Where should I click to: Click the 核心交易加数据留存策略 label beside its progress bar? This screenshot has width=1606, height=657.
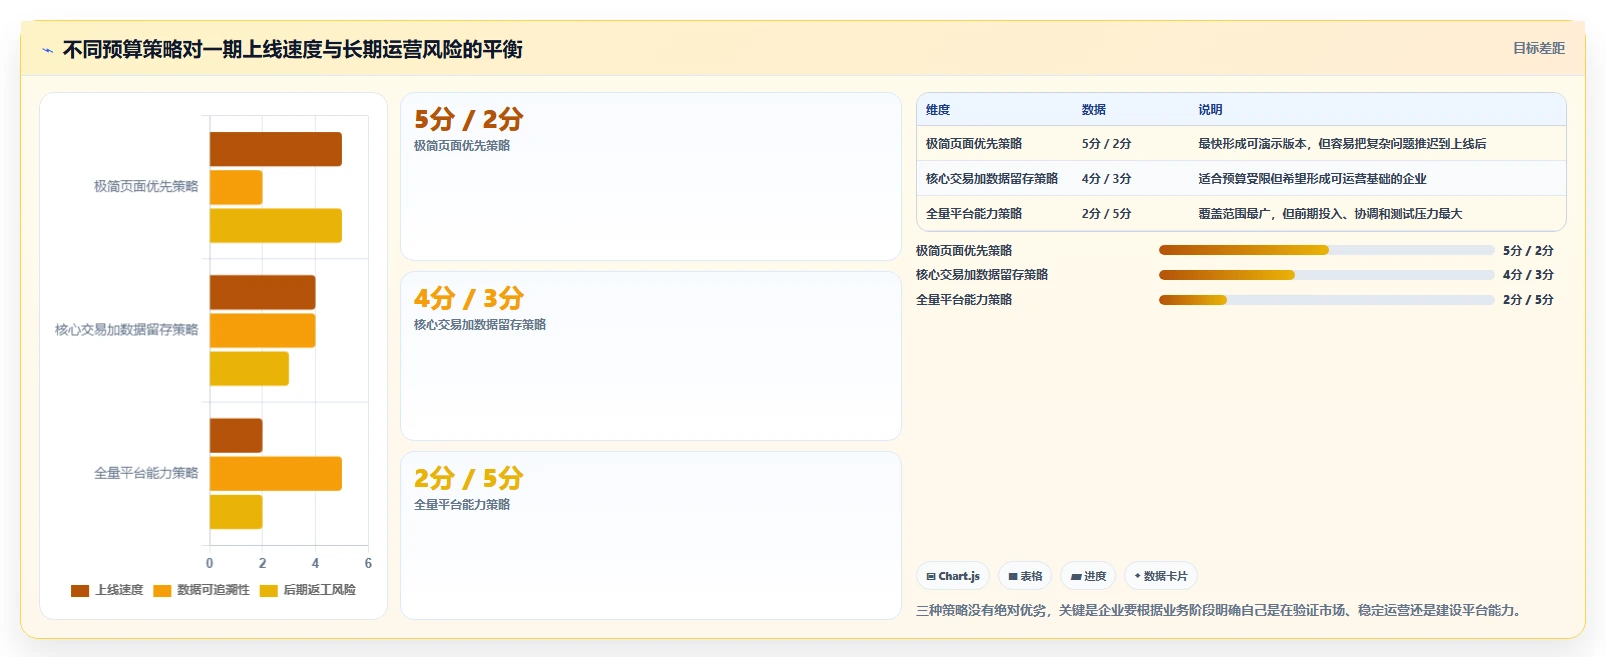click(982, 275)
